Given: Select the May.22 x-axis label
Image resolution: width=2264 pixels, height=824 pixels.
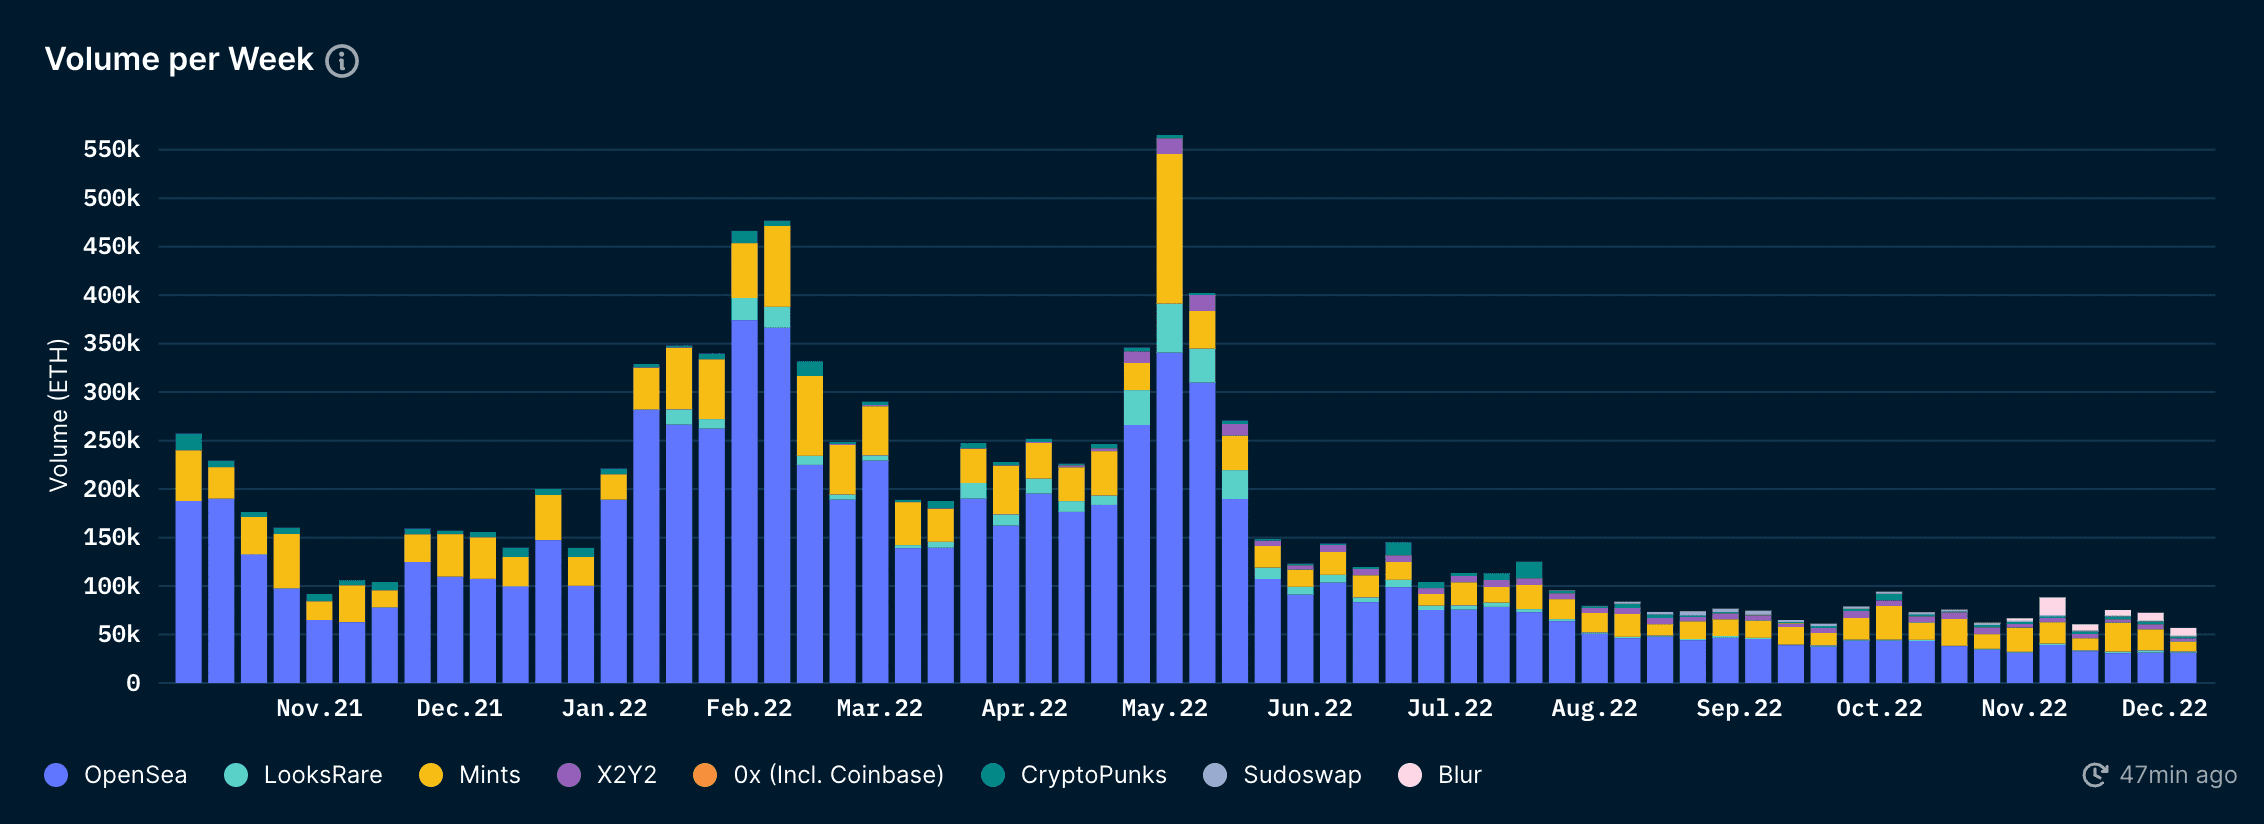Looking at the screenshot, I should point(1164,708).
